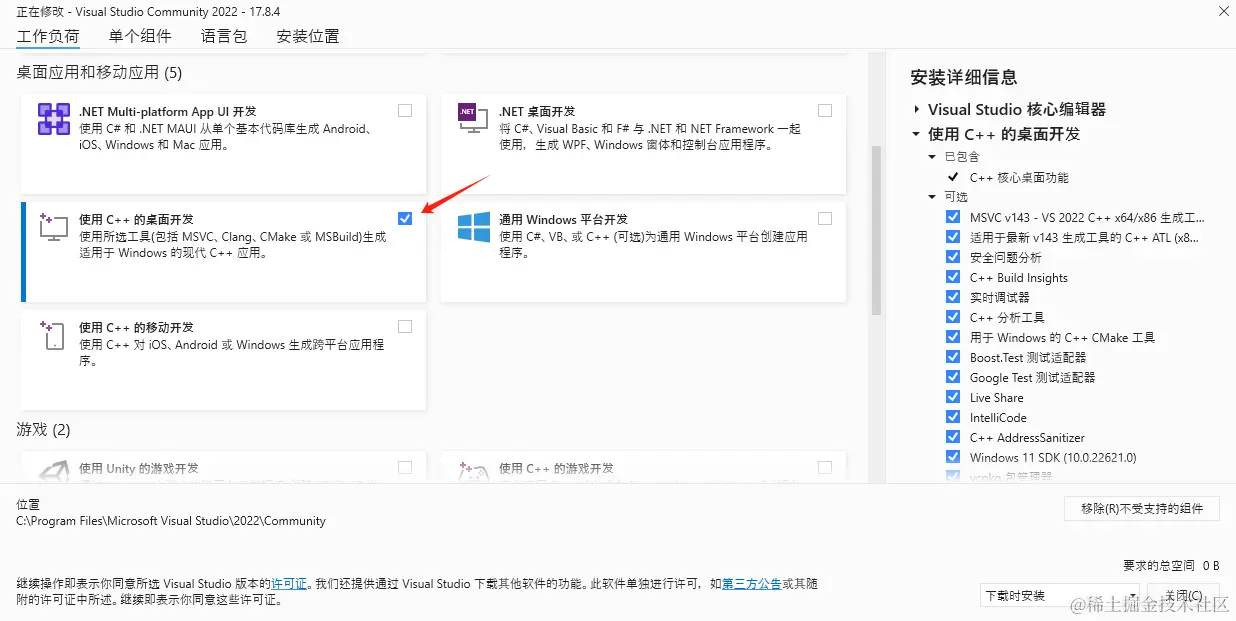Image resolution: width=1236 pixels, height=621 pixels.
Task: Click the 使用 C++ 的移动开发 card title
Action: [x=136, y=327]
